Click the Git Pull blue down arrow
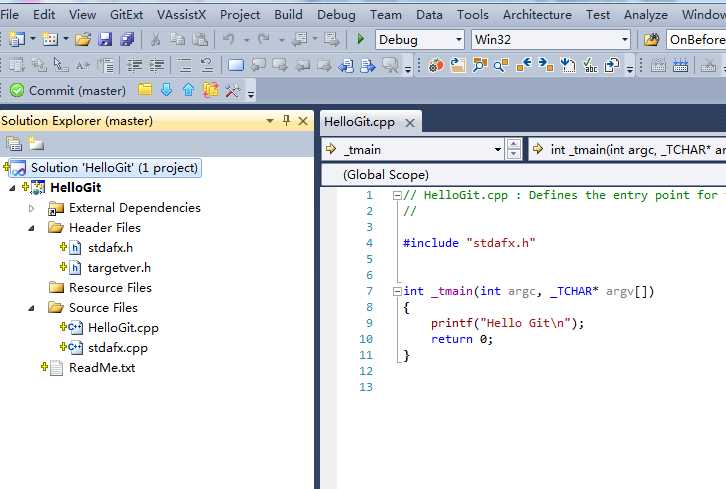Image resolution: width=726 pixels, height=489 pixels. [x=167, y=89]
